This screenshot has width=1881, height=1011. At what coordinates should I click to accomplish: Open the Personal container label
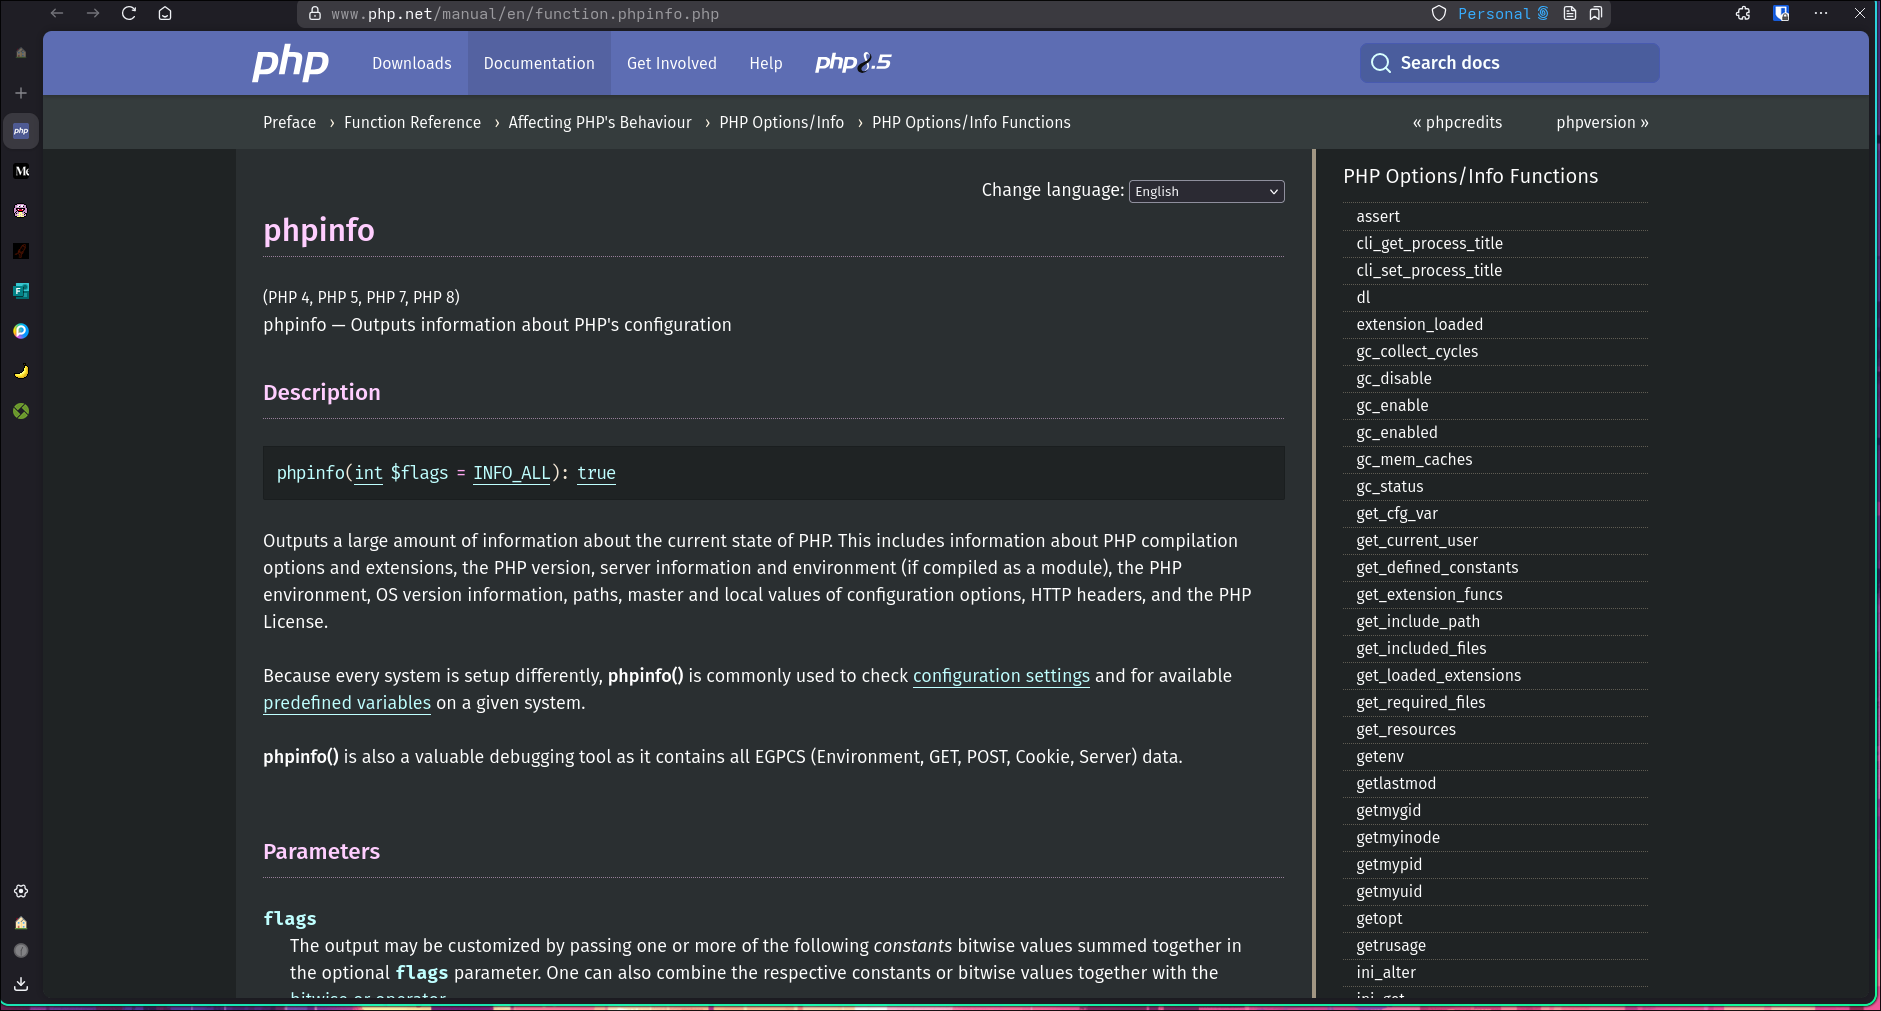(x=1503, y=13)
